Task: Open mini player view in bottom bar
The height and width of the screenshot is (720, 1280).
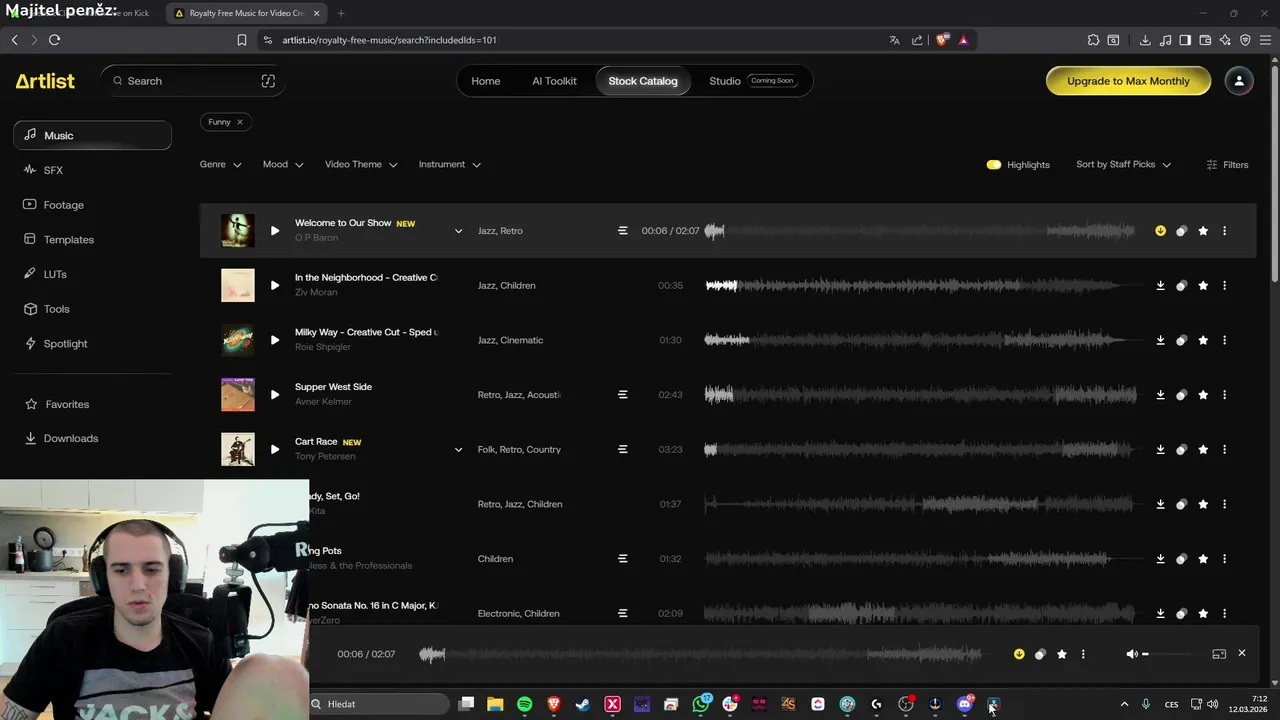Action: tap(1219, 654)
